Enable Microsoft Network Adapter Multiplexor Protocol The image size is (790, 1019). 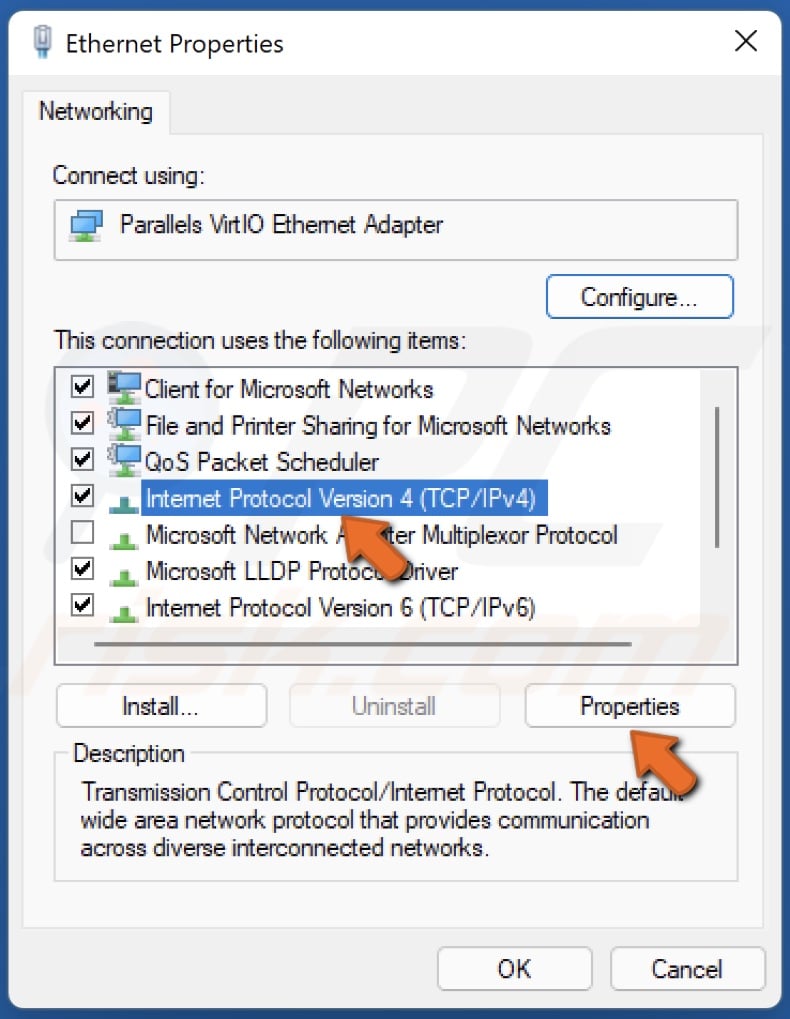click(x=81, y=533)
